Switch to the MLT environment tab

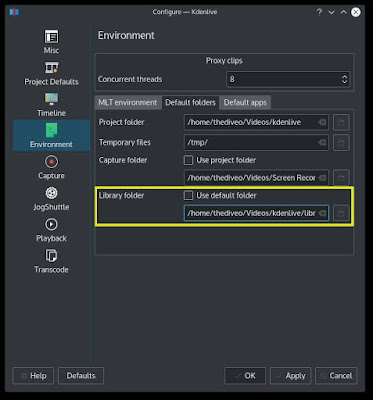(x=127, y=103)
